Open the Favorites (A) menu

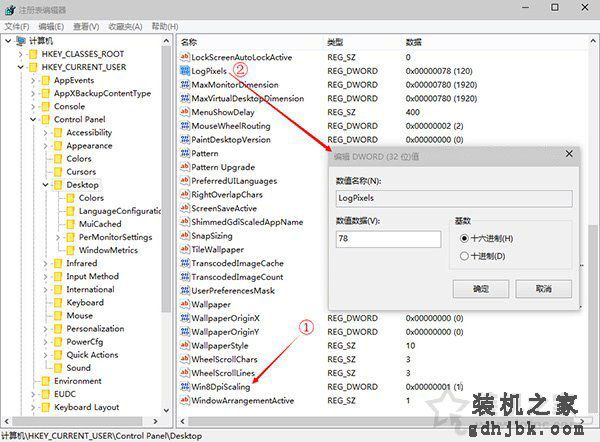tap(125, 26)
